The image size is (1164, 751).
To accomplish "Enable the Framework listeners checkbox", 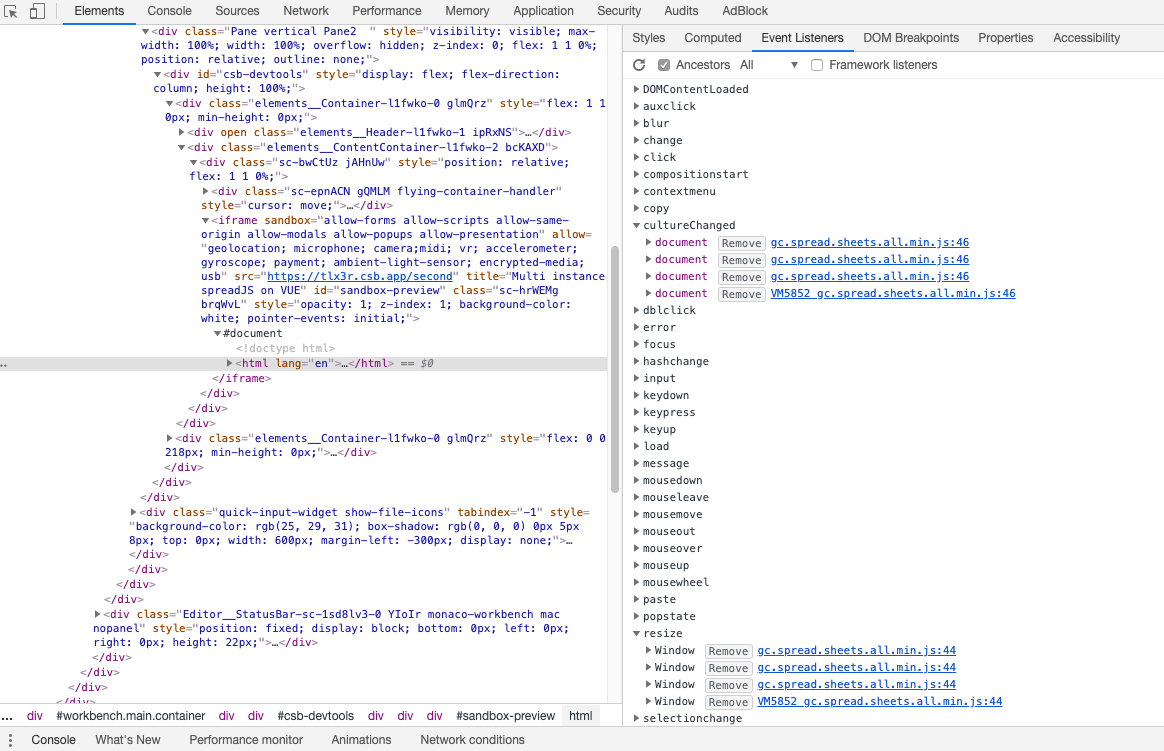I will (x=817, y=64).
